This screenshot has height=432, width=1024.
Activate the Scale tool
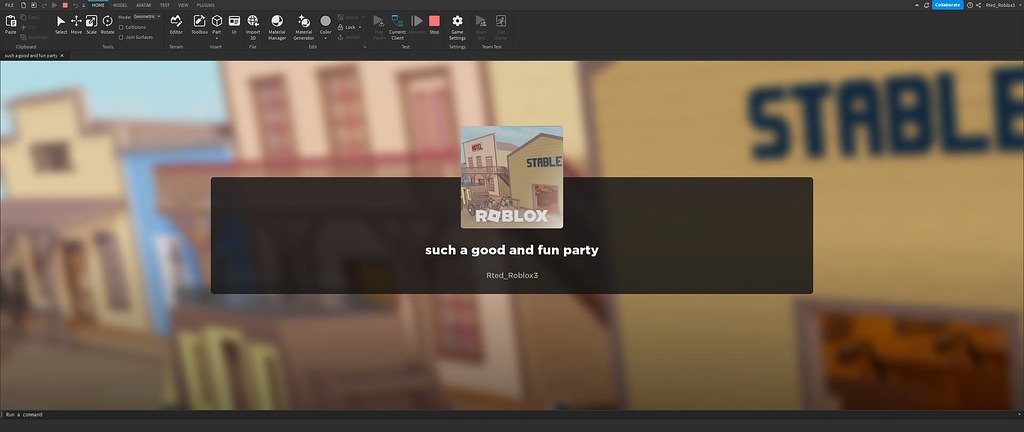point(92,24)
